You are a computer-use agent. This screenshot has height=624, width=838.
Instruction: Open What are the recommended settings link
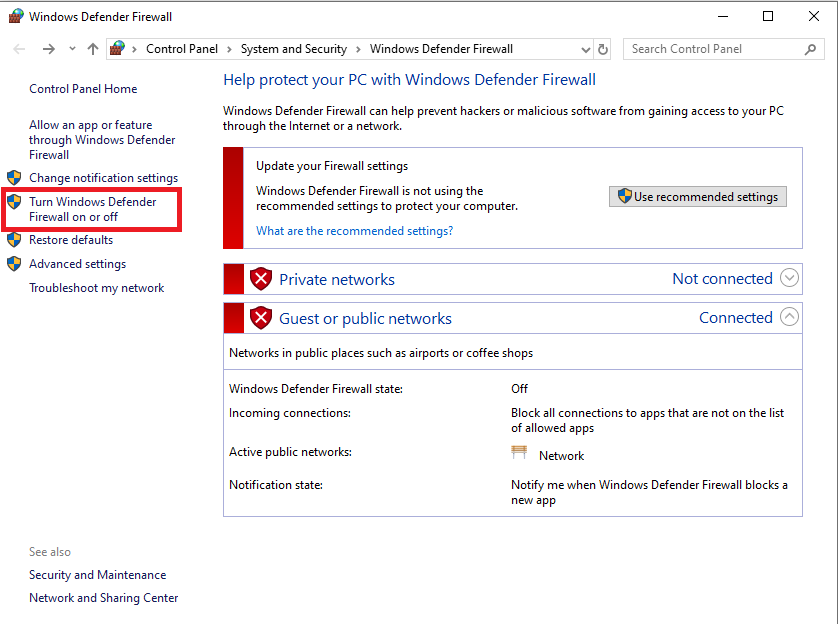[x=354, y=231]
